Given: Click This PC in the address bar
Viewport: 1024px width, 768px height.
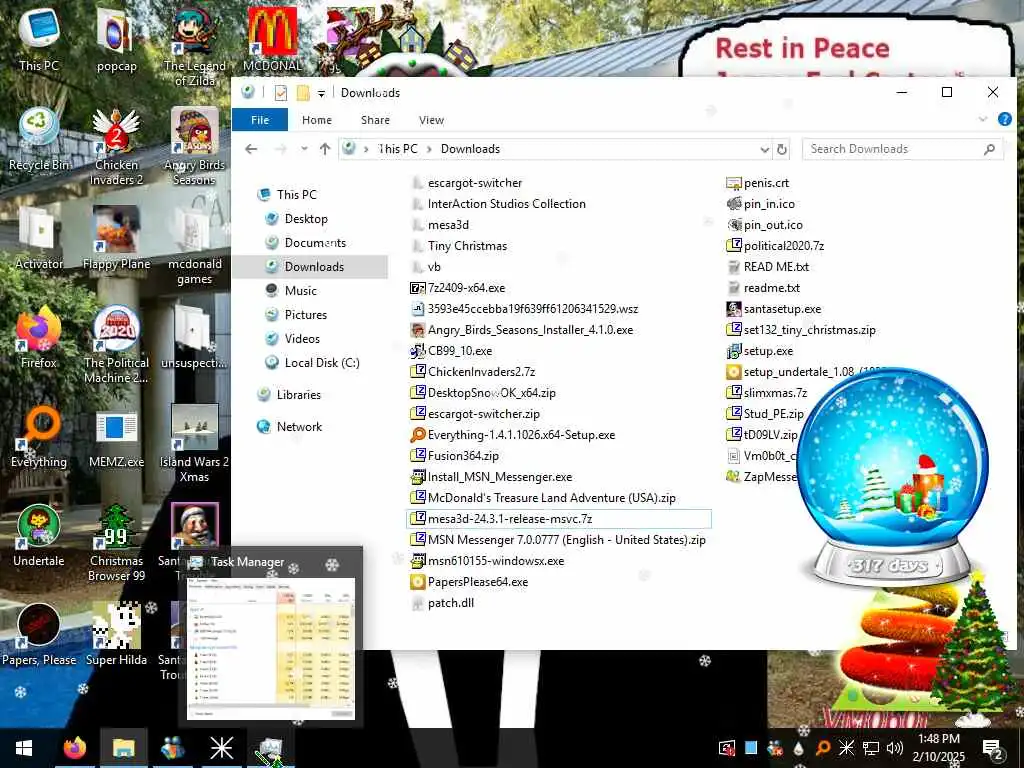Looking at the screenshot, I should 398,149.
